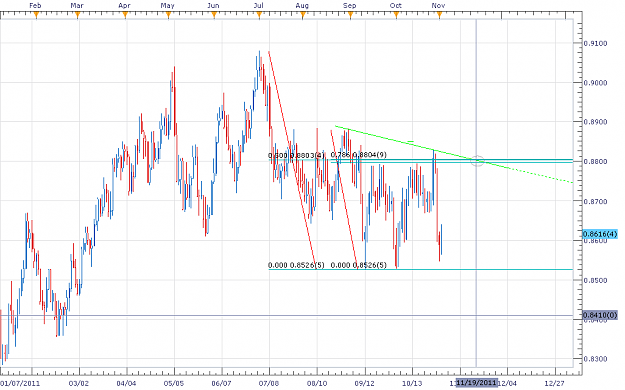Select the orange Aug month marker triangle

(x=303, y=15)
